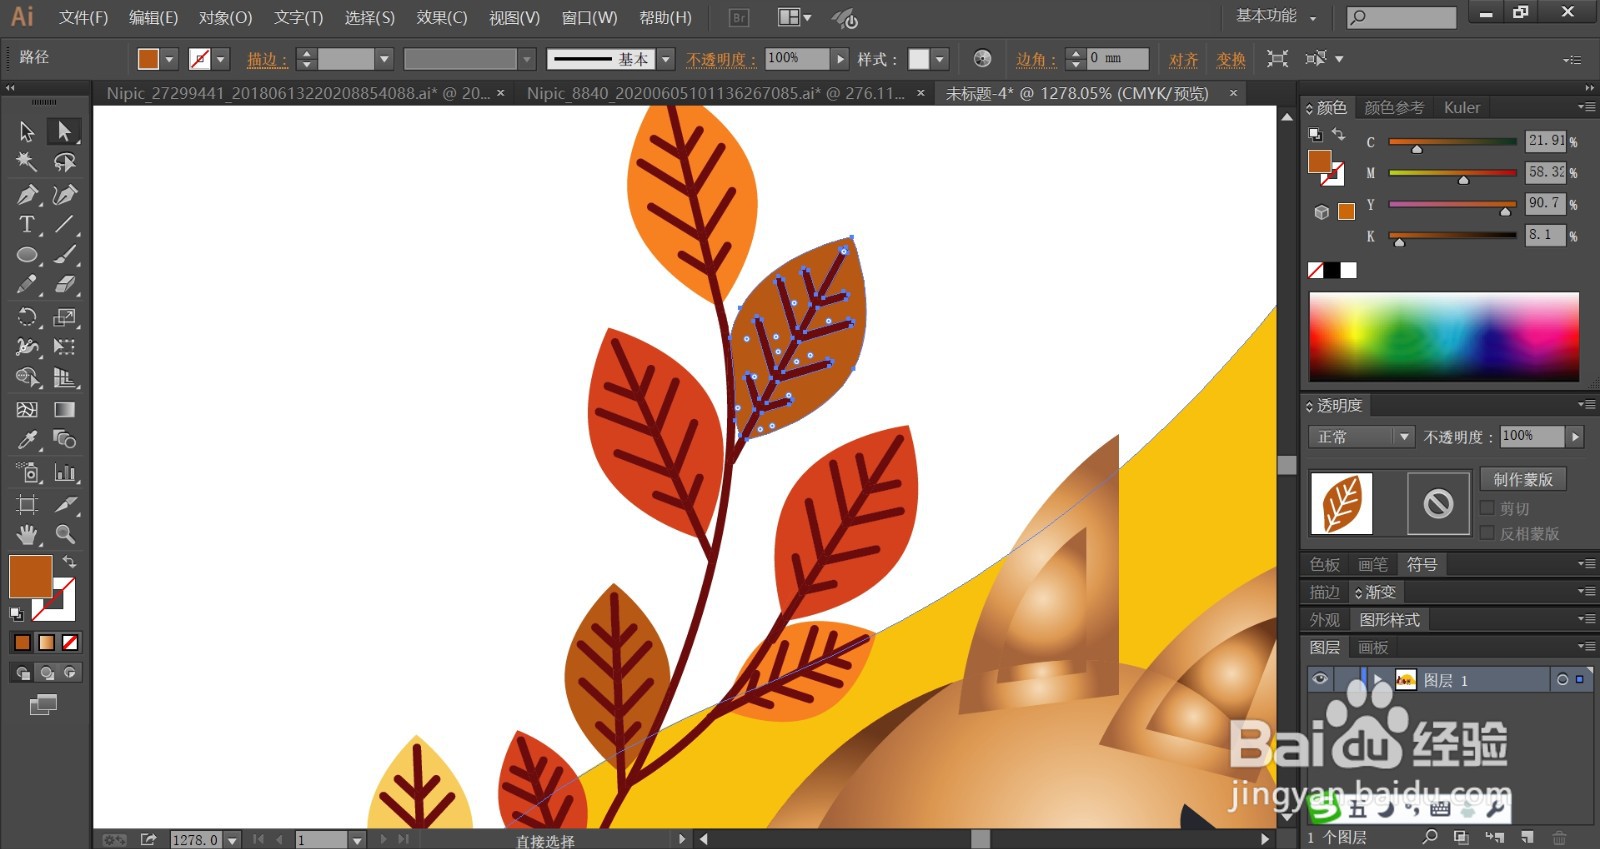Open the zoom level dropdown at bottom
Screen dimensions: 1600x849
(x=232, y=840)
